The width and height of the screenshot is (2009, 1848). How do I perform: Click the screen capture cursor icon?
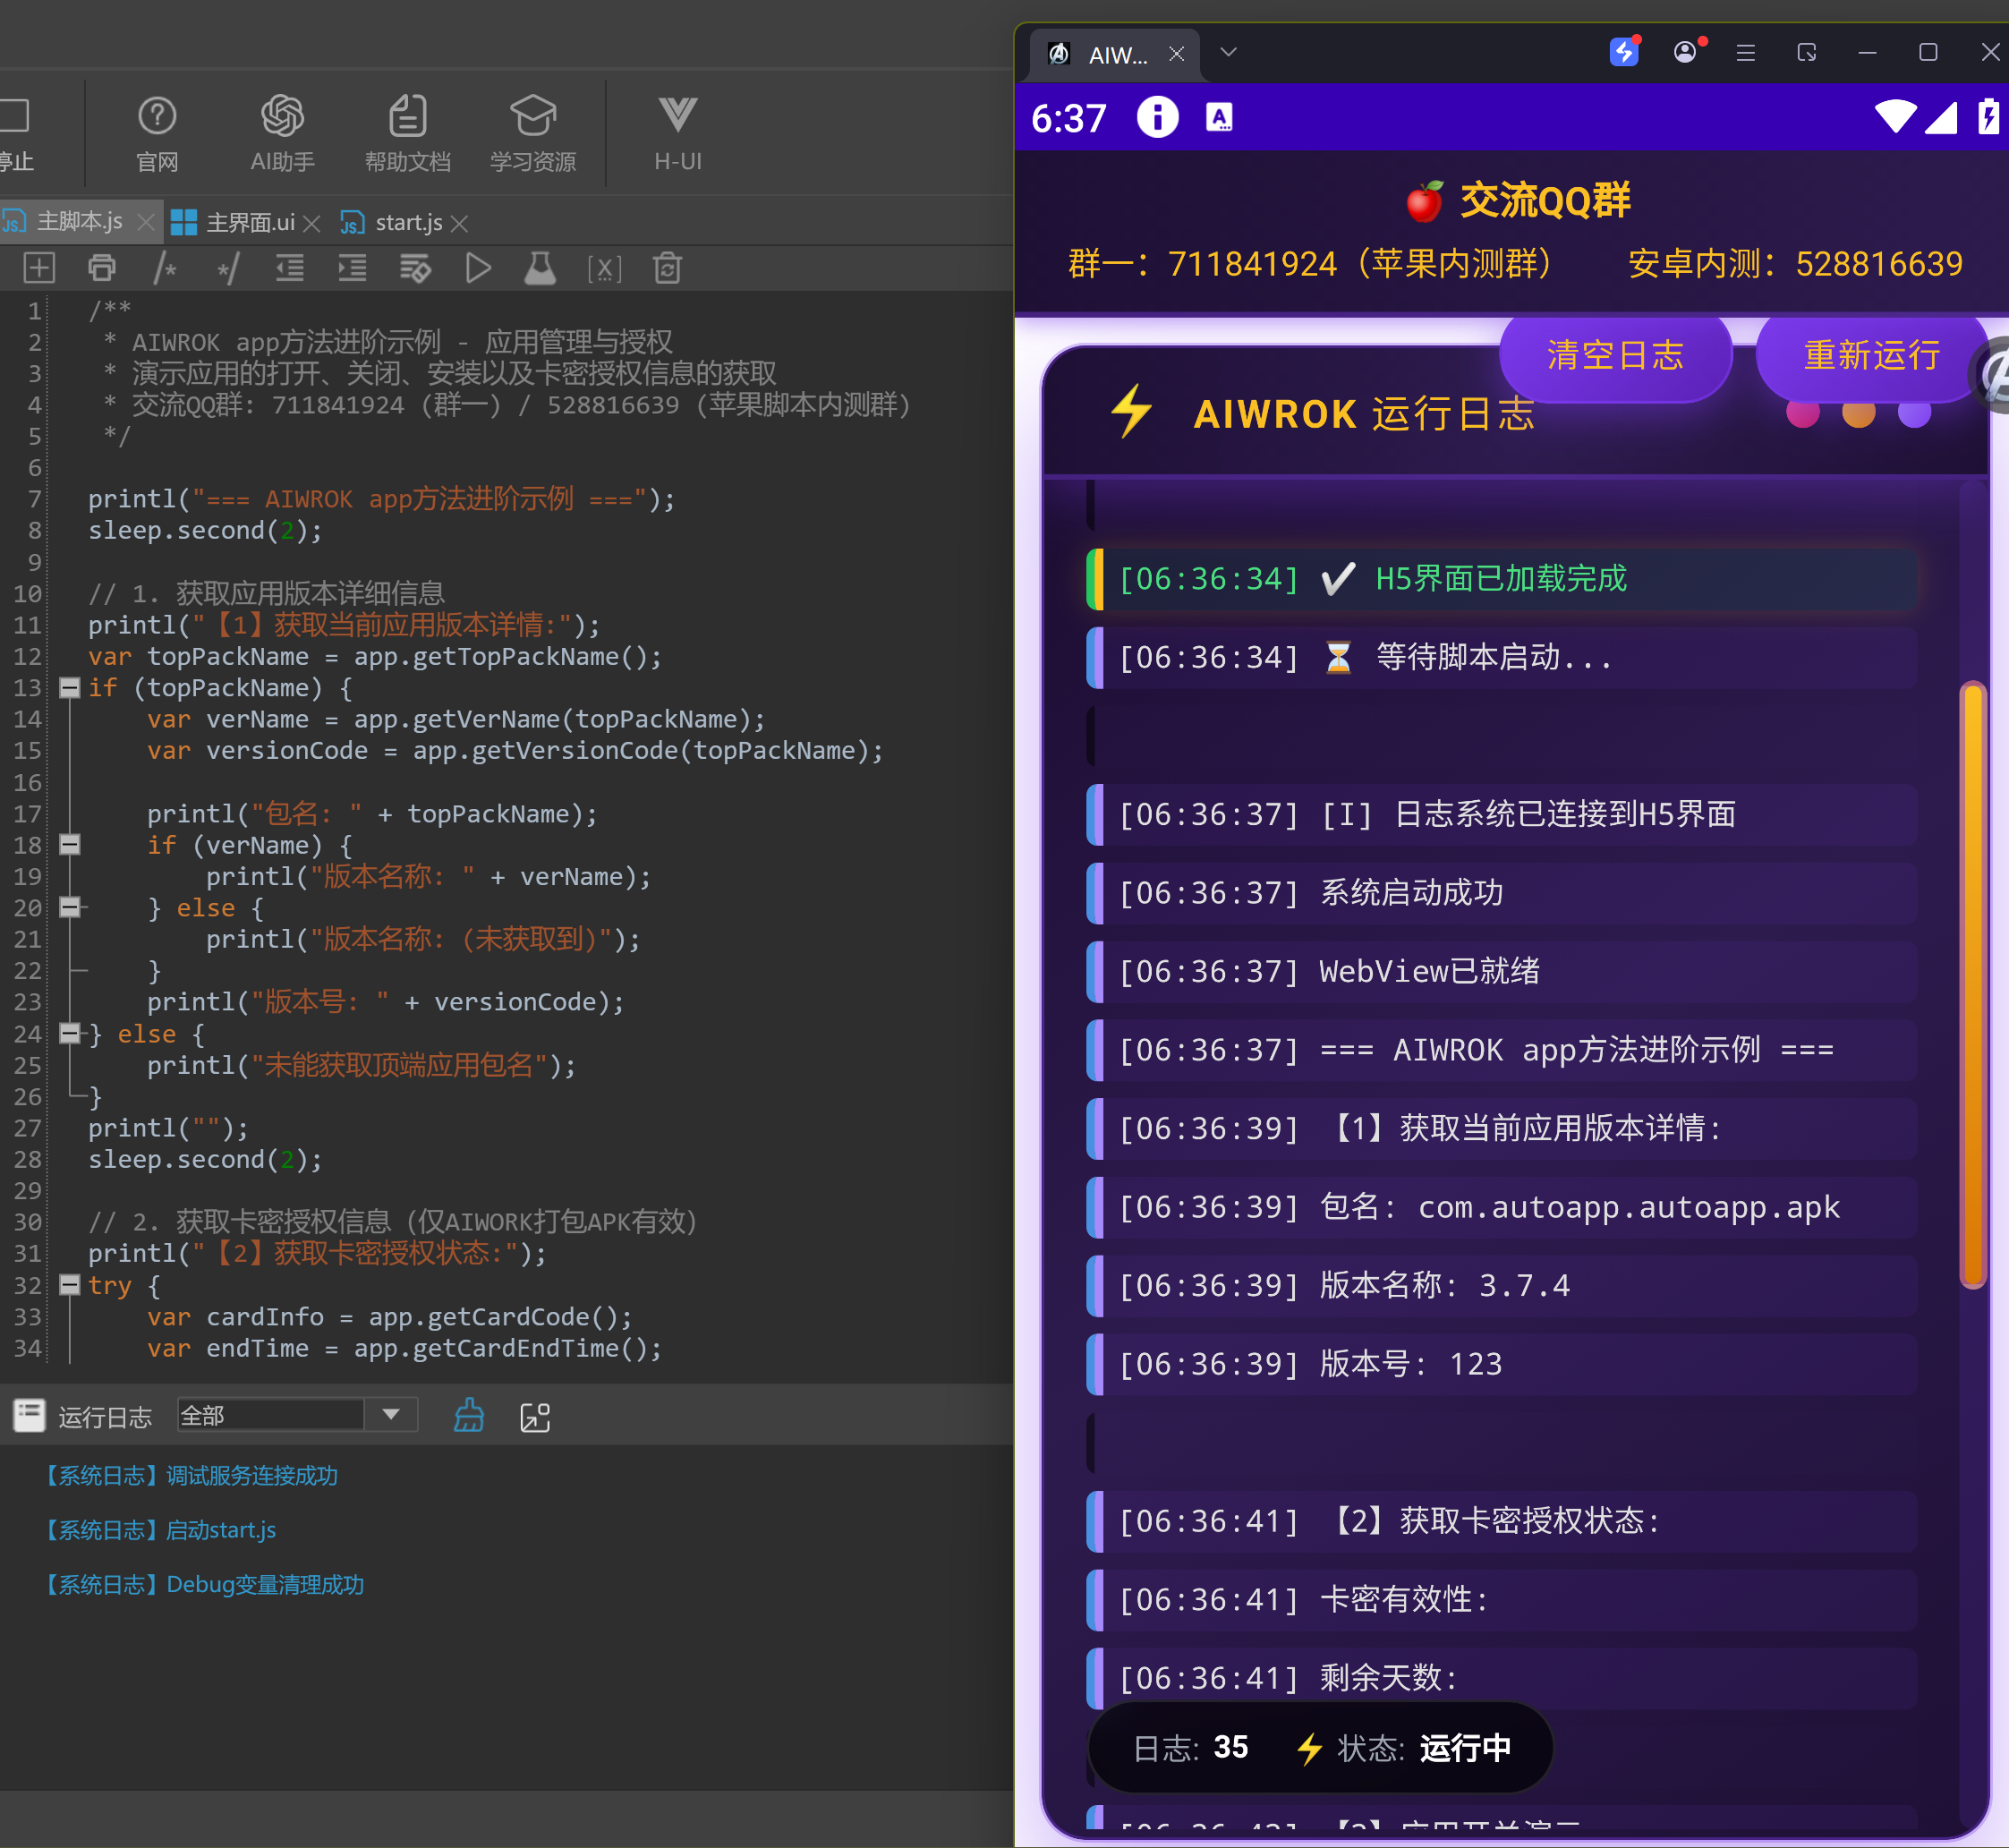pos(1806,52)
